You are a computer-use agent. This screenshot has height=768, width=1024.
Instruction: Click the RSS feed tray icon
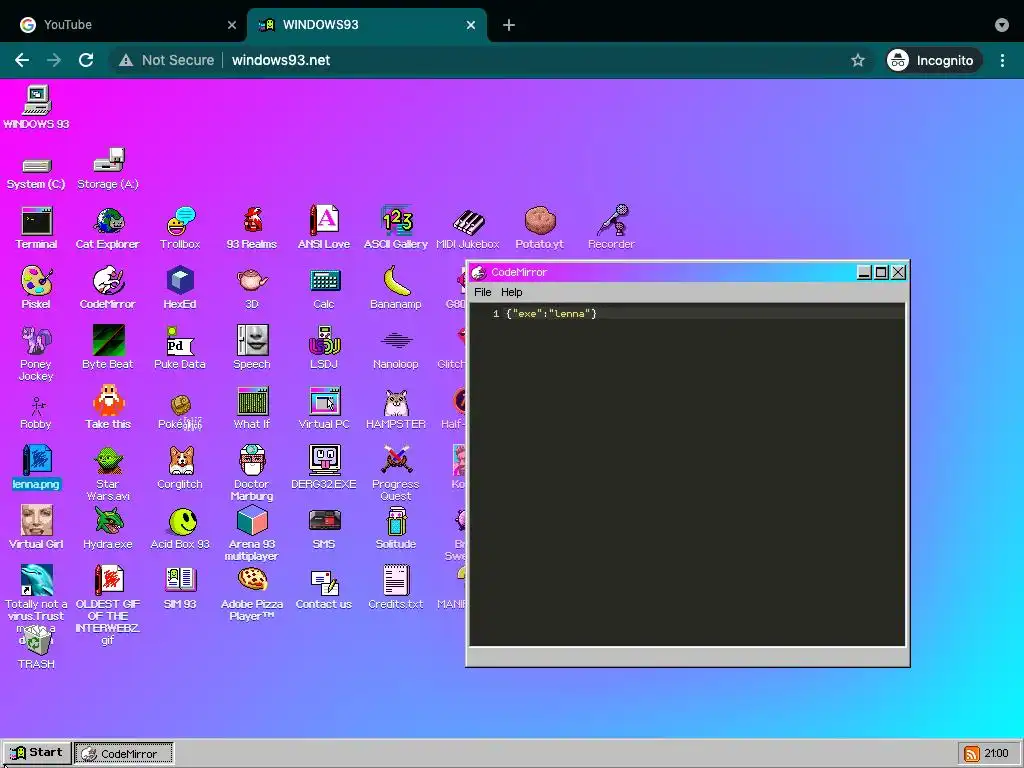(971, 754)
